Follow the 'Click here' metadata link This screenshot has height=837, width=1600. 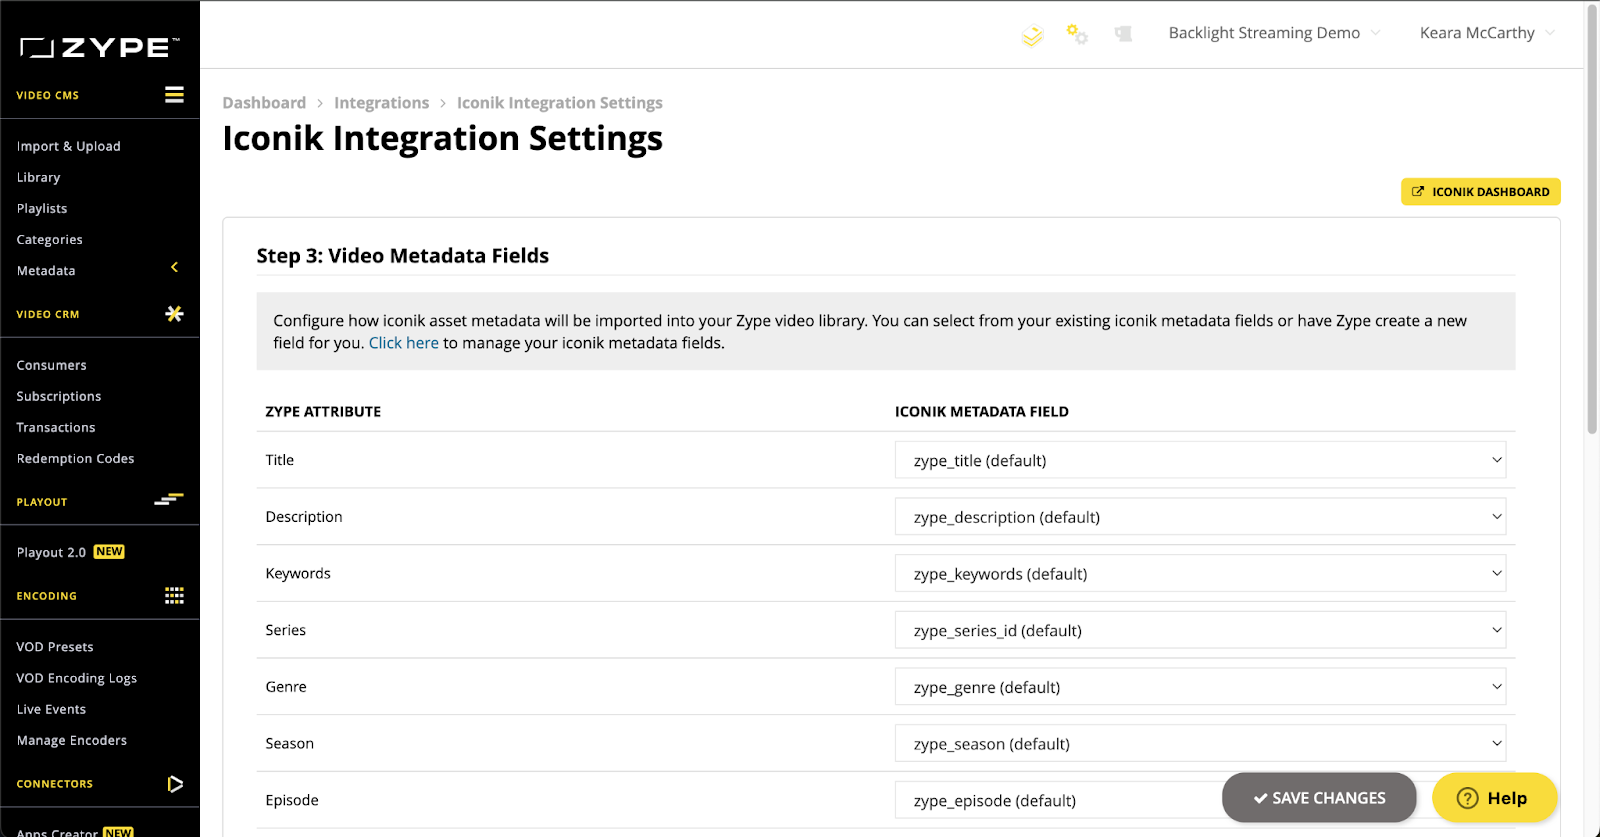(x=404, y=343)
